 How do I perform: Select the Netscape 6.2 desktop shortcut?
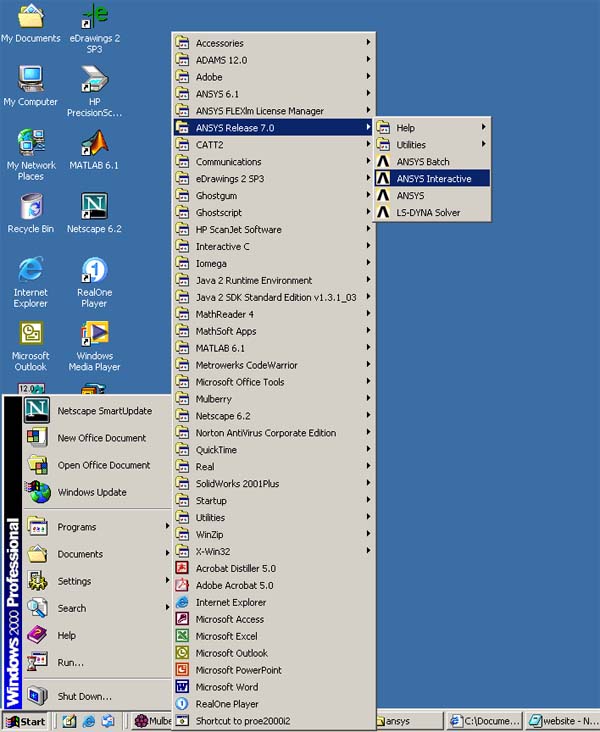click(94, 213)
